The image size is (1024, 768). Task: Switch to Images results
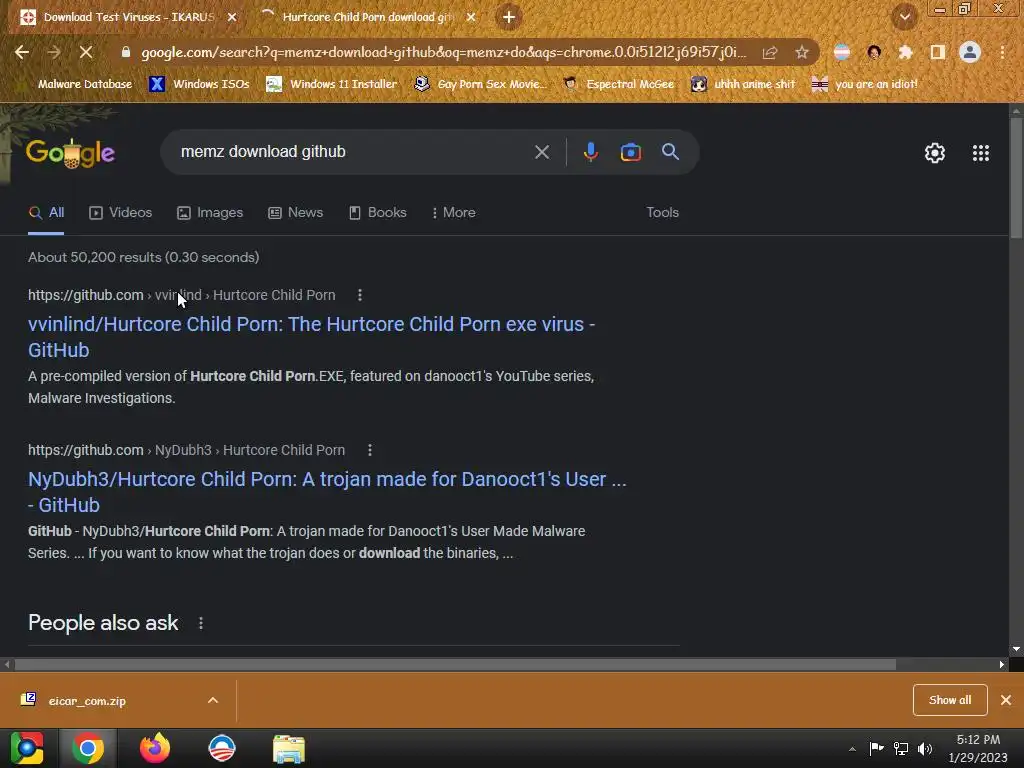(210, 212)
